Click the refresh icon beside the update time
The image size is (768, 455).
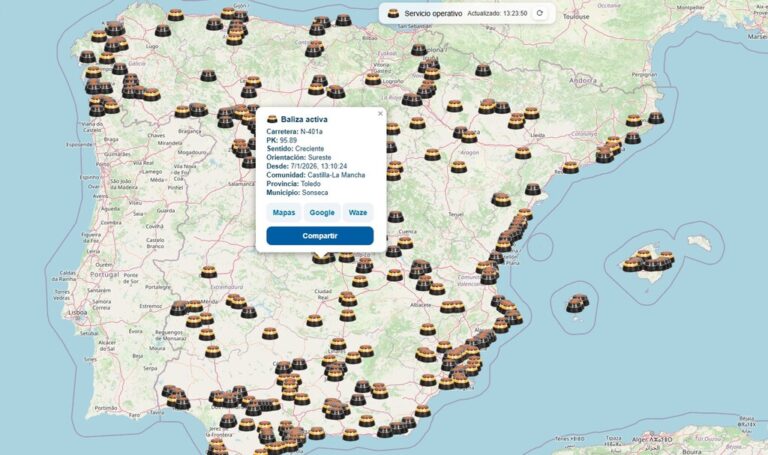point(540,13)
